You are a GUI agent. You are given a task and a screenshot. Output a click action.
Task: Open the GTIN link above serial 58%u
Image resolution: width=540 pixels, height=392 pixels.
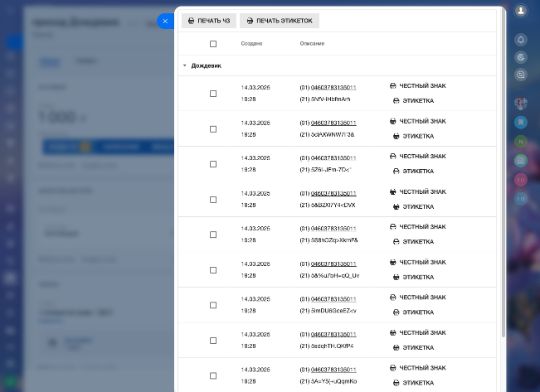pyautogui.click(x=333, y=264)
